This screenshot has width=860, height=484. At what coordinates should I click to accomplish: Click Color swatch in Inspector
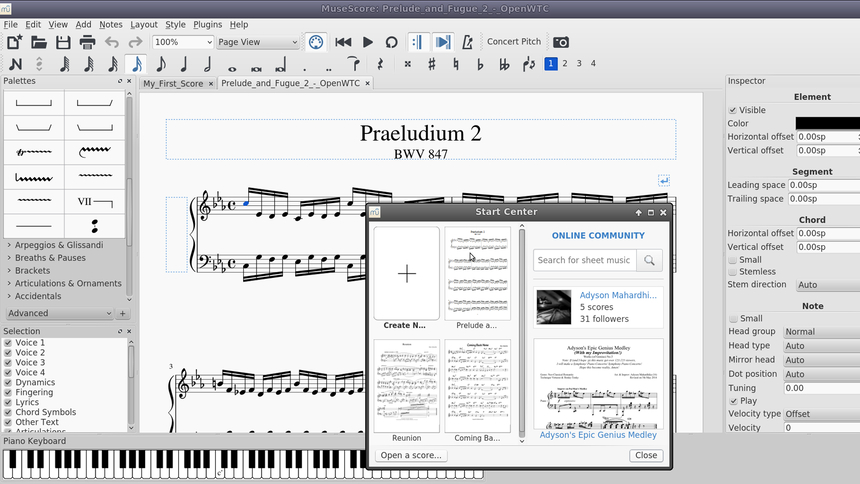(x=827, y=123)
